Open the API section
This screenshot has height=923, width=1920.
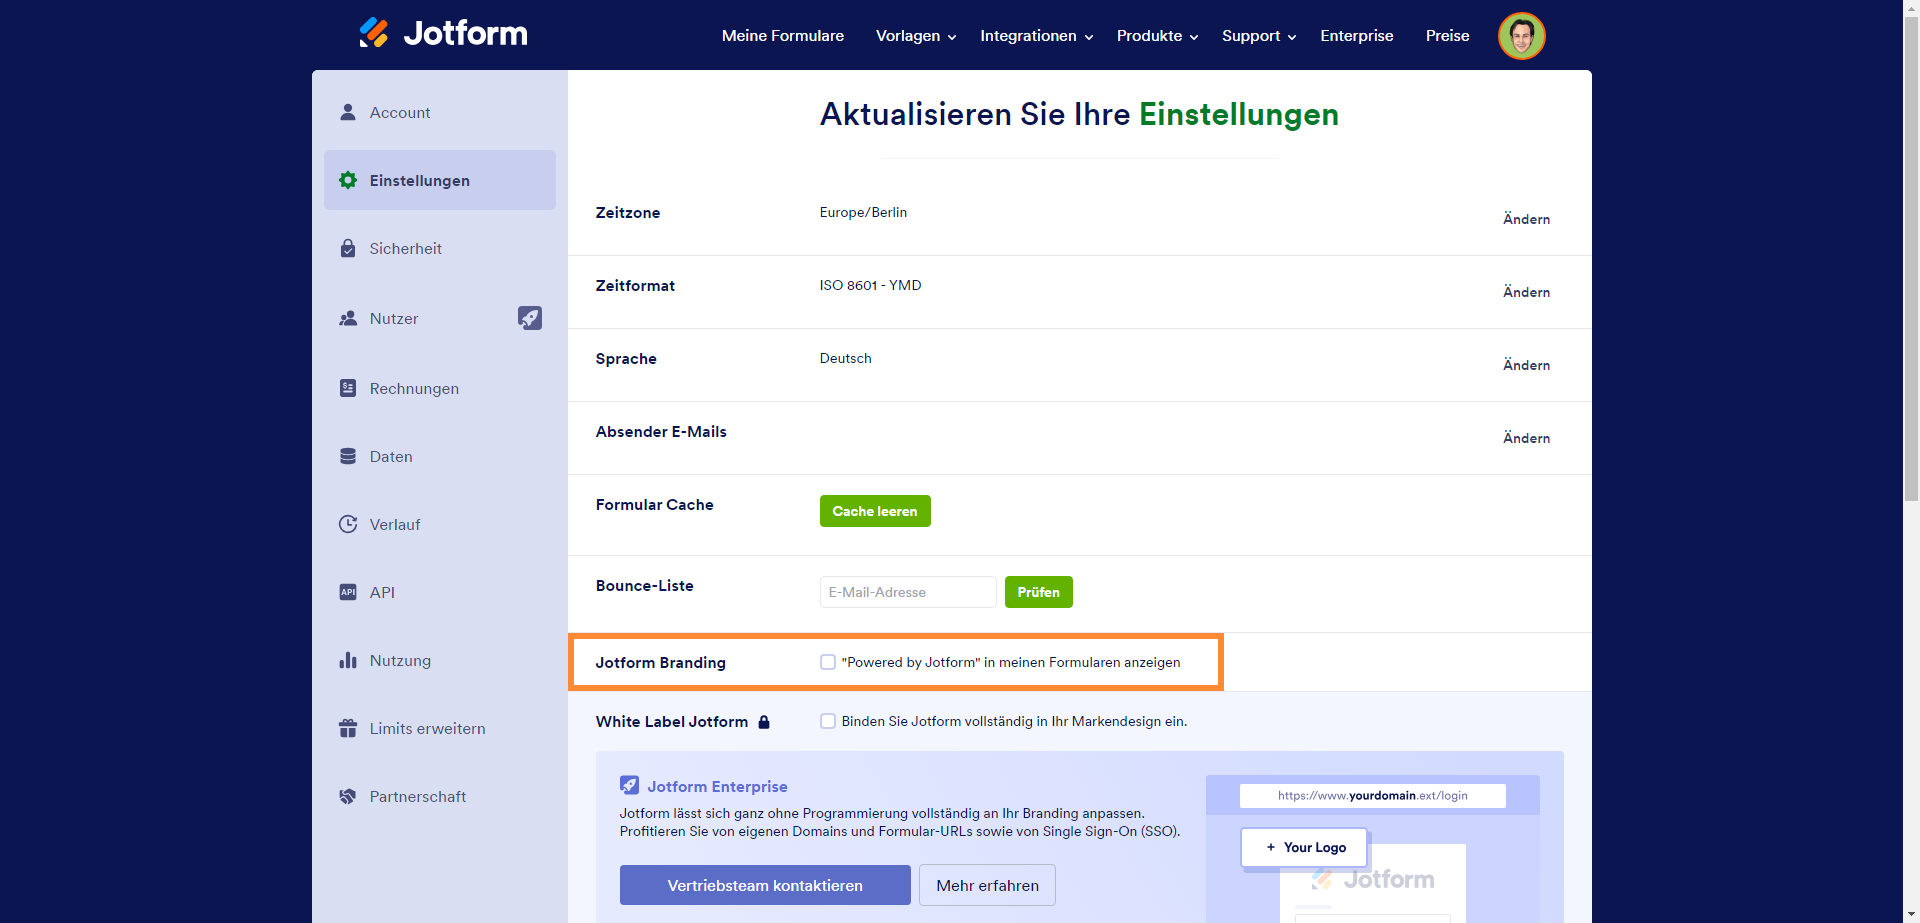tap(440, 592)
